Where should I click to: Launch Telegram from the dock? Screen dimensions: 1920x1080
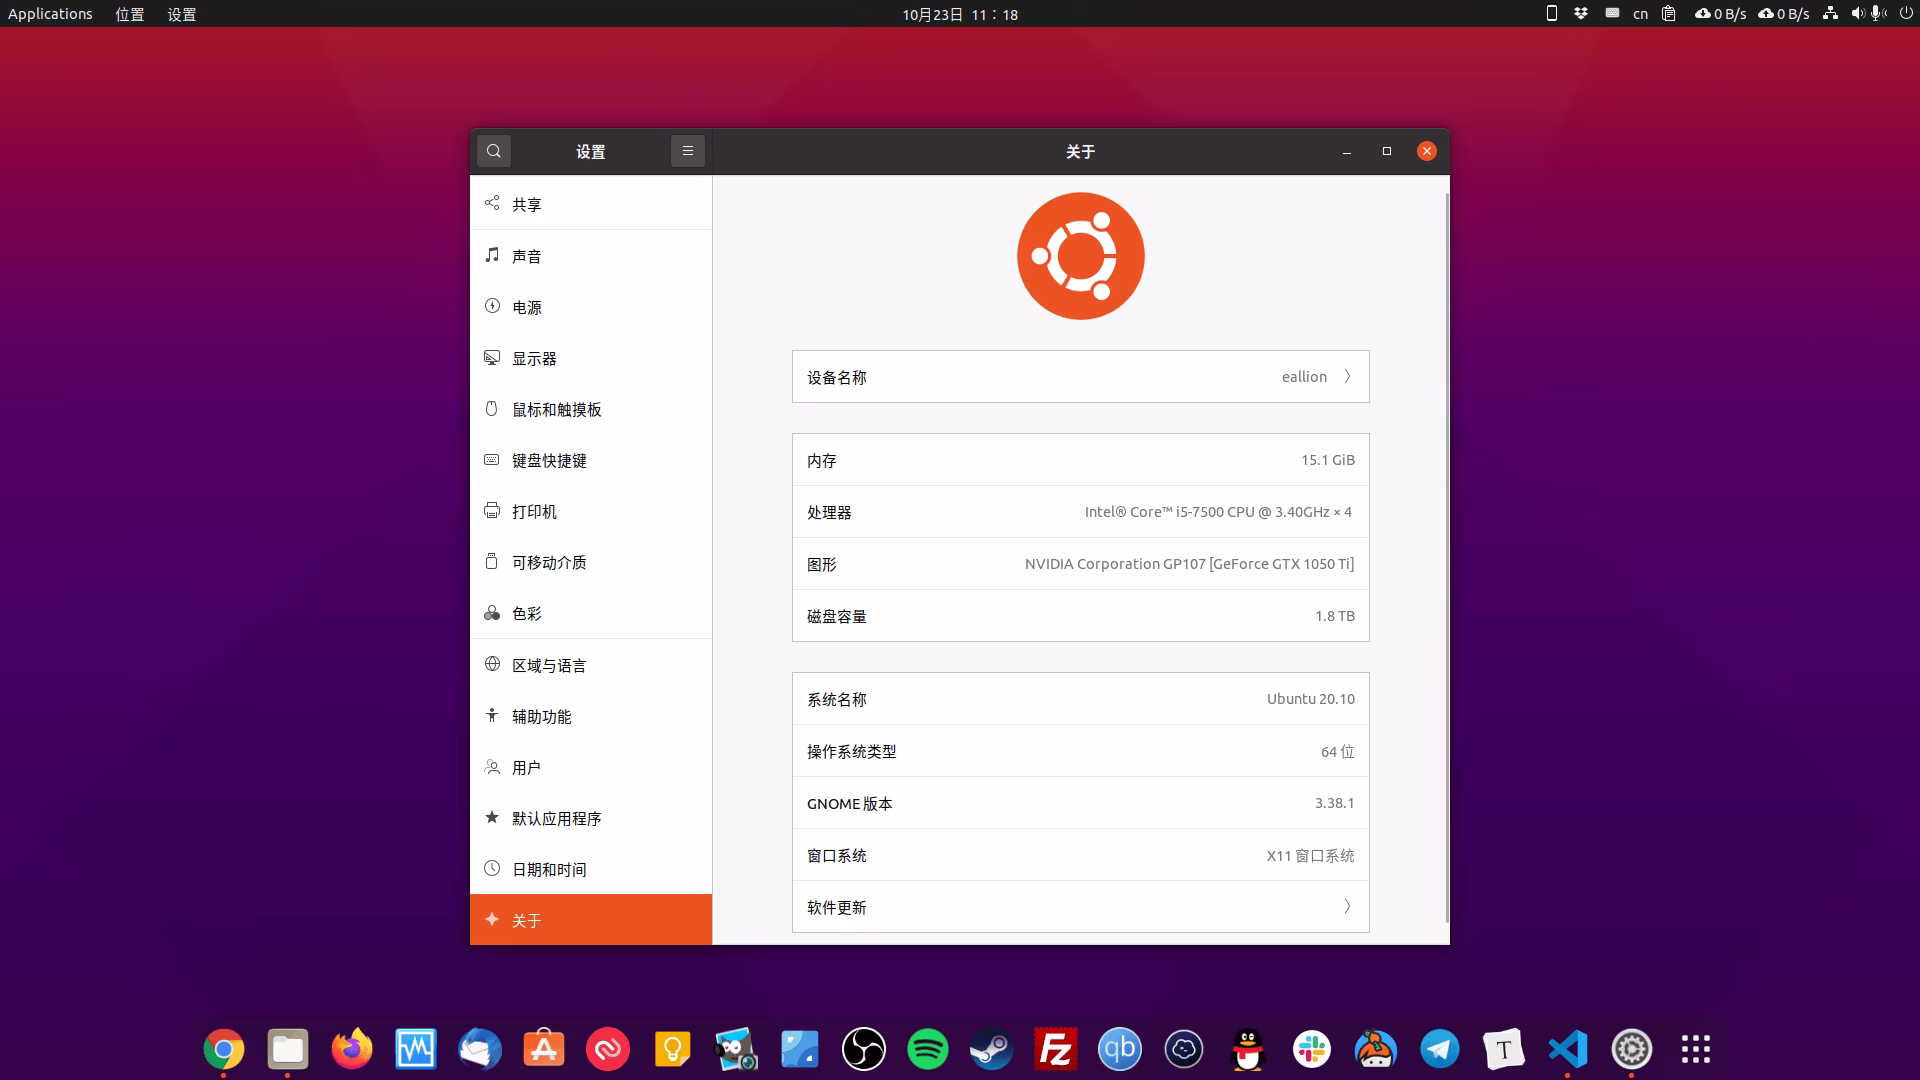(x=1440, y=1050)
